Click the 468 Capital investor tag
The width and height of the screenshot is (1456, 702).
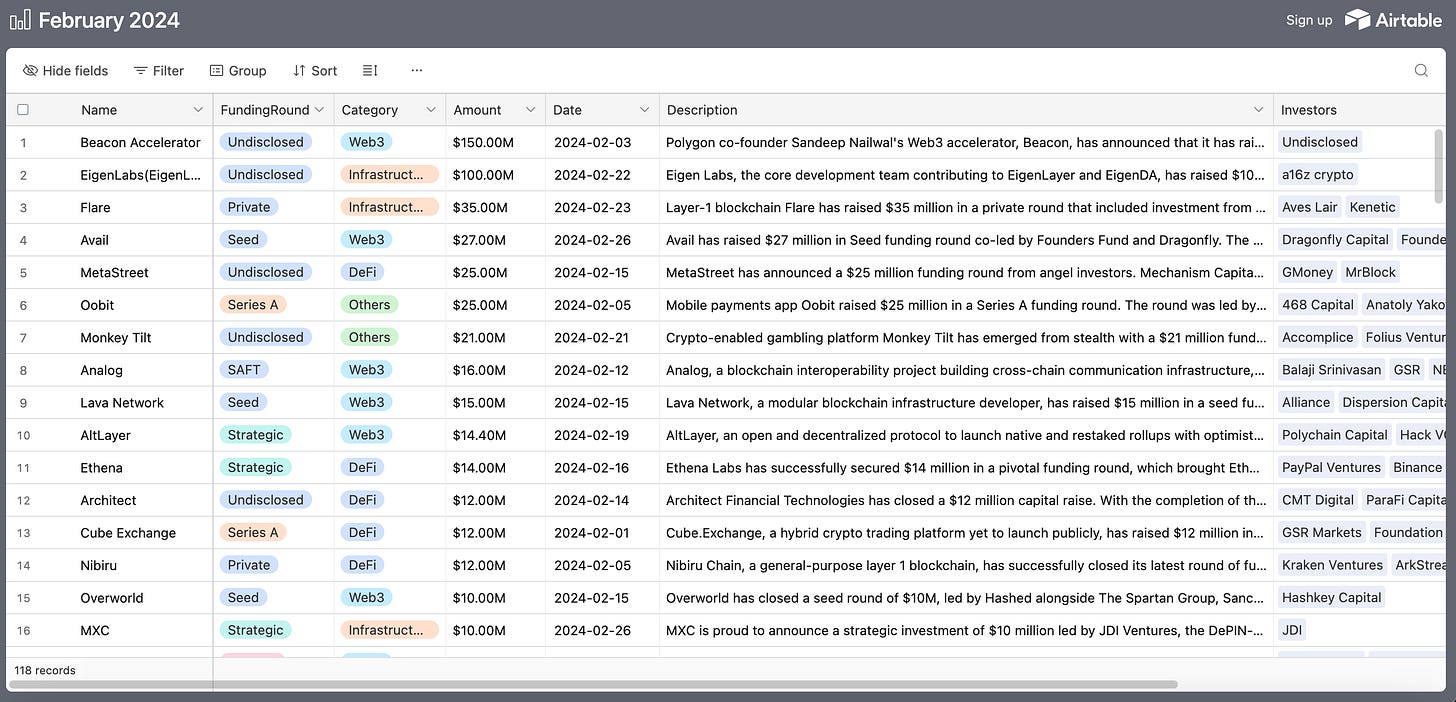click(x=1318, y=304)
